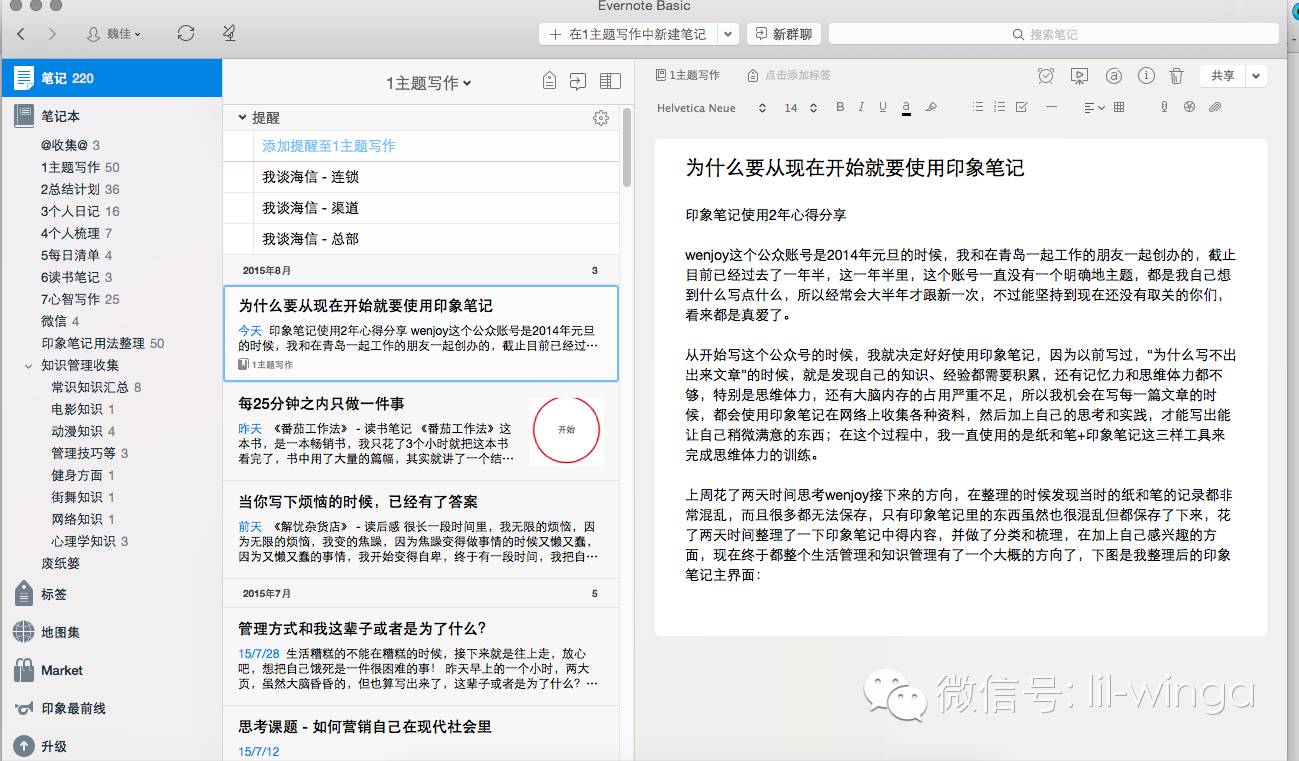Click 添加提醒至1主题写作 link
The width and height of the screenshot is (1299, 761).
pos(329,146)
